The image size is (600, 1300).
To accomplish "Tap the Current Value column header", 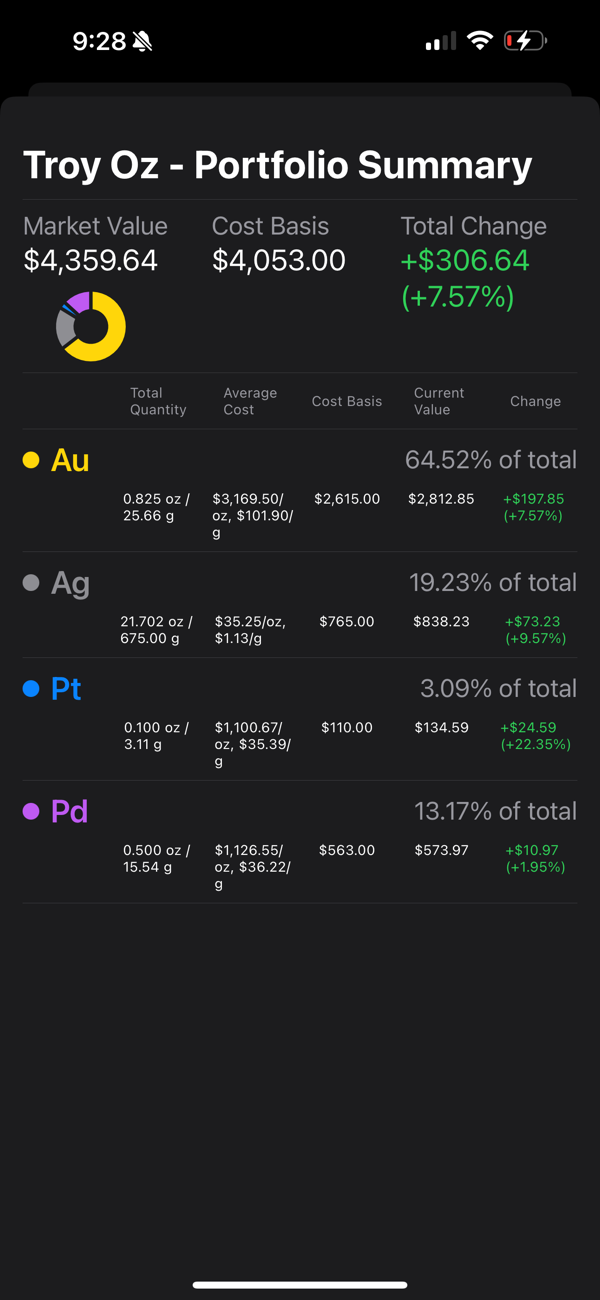I will [439, 401].
